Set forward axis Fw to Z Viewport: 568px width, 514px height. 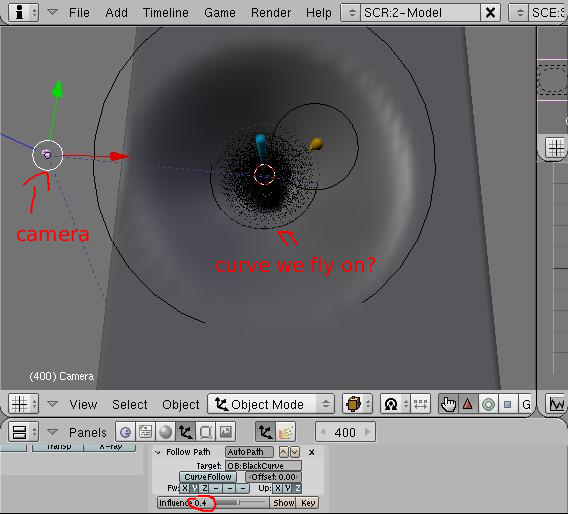[205, 488]
